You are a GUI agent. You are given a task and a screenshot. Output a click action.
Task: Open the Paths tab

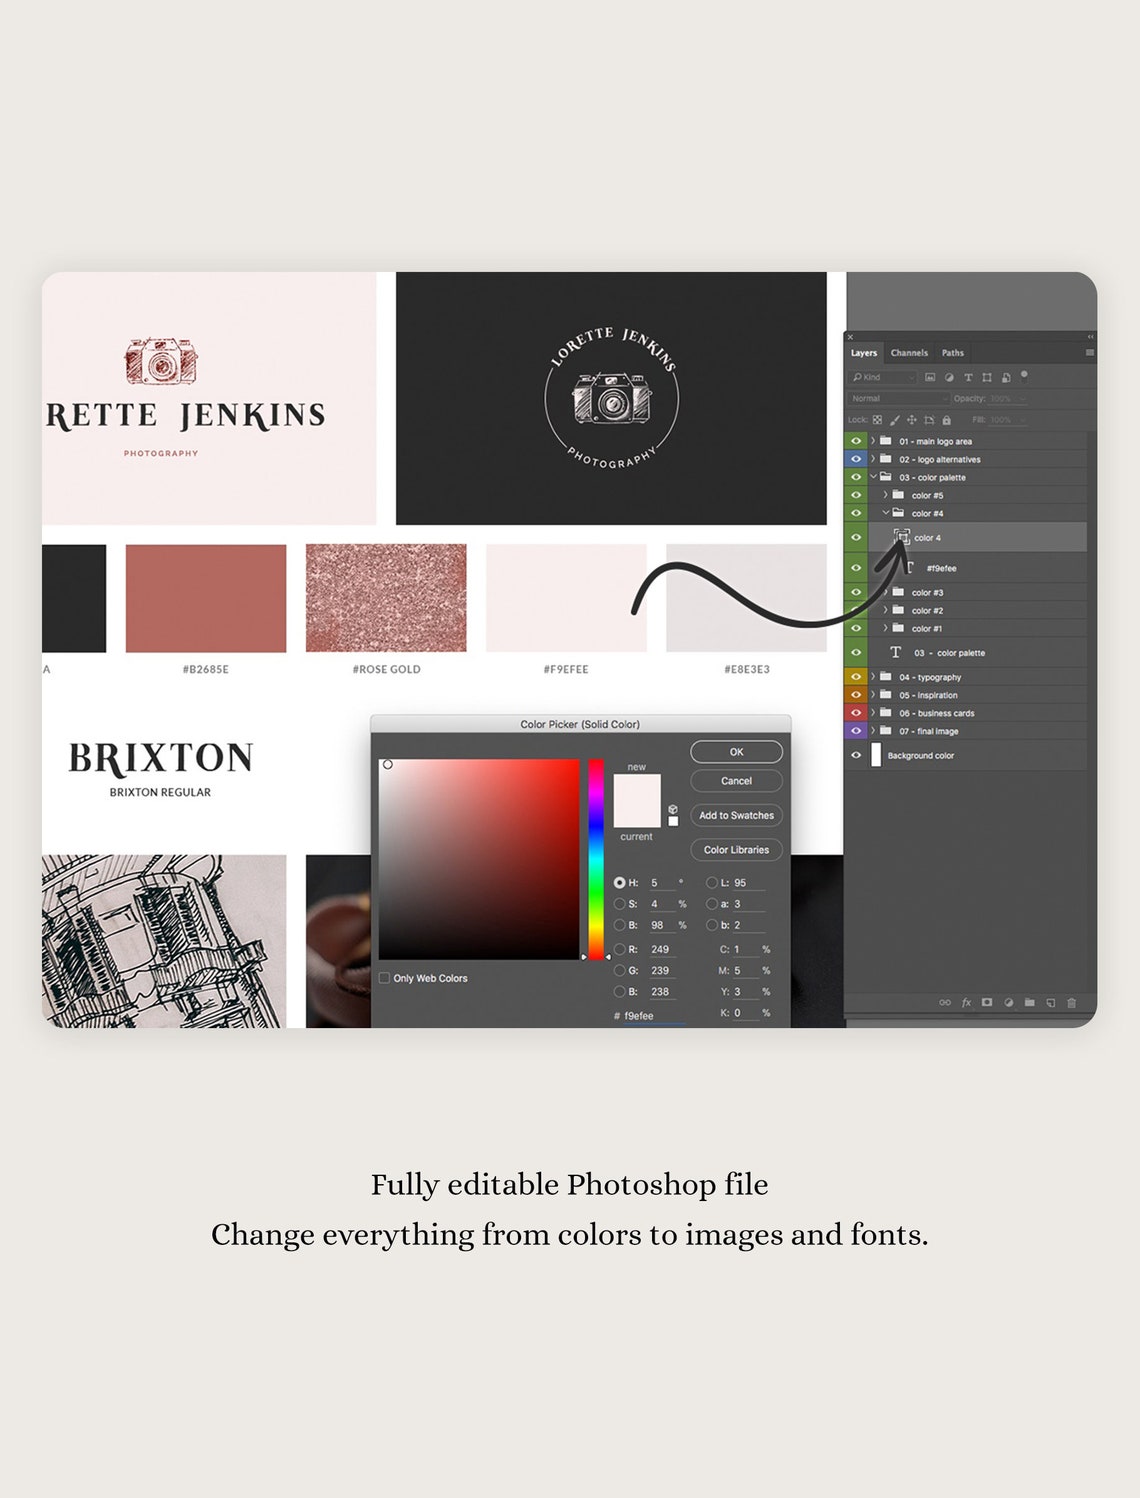coord(952,352)
